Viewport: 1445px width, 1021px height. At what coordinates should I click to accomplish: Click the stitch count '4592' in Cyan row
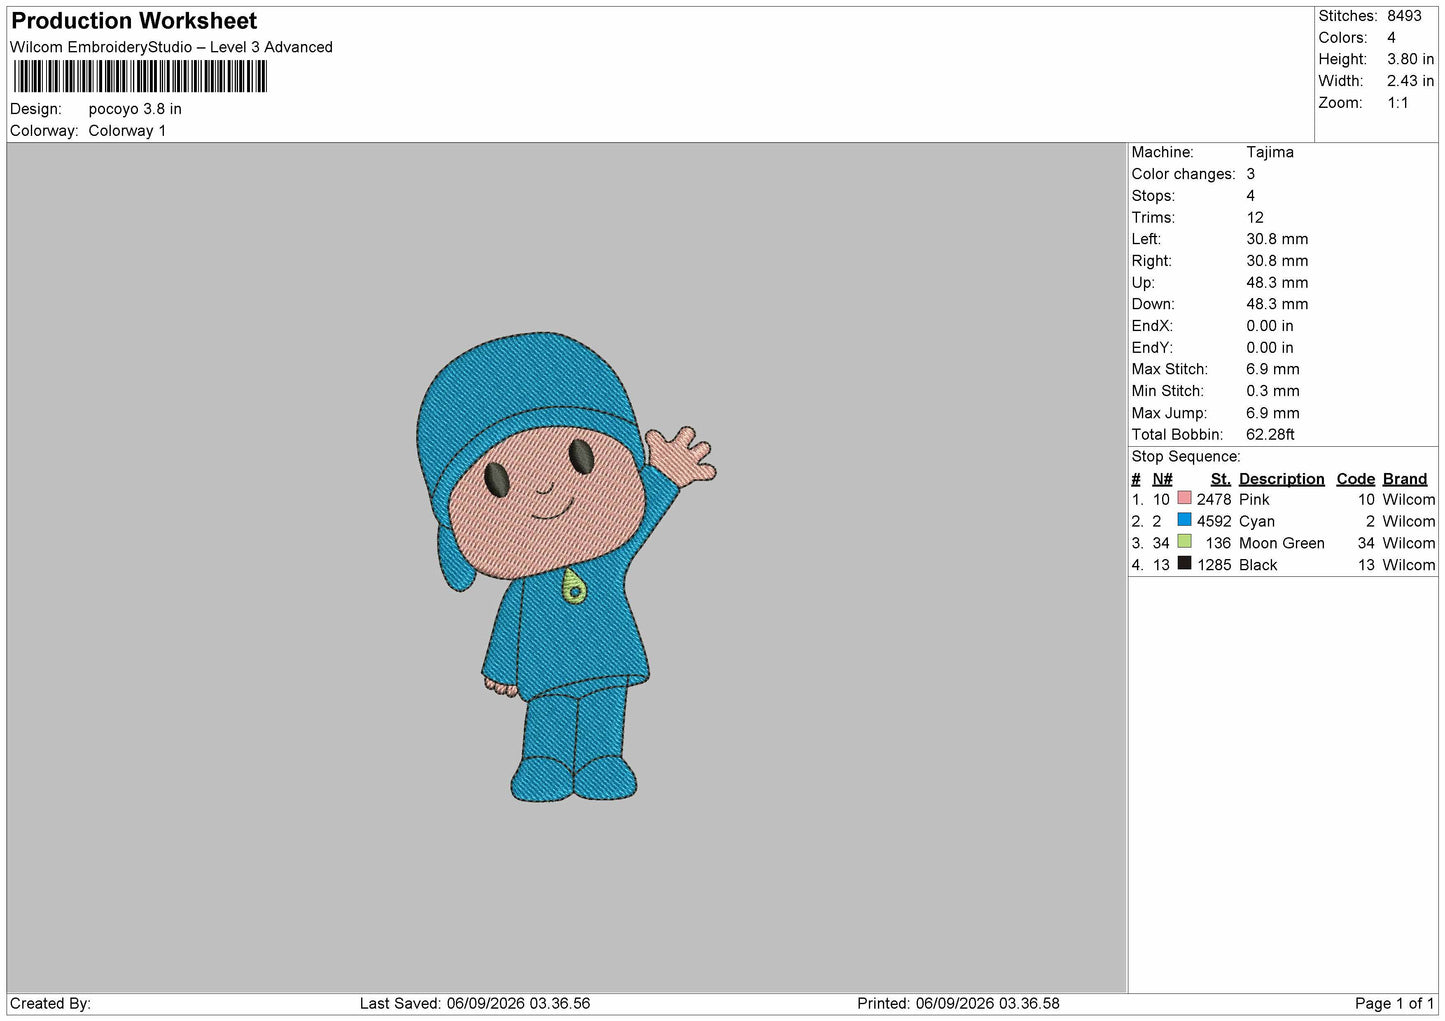(1214, 521)
